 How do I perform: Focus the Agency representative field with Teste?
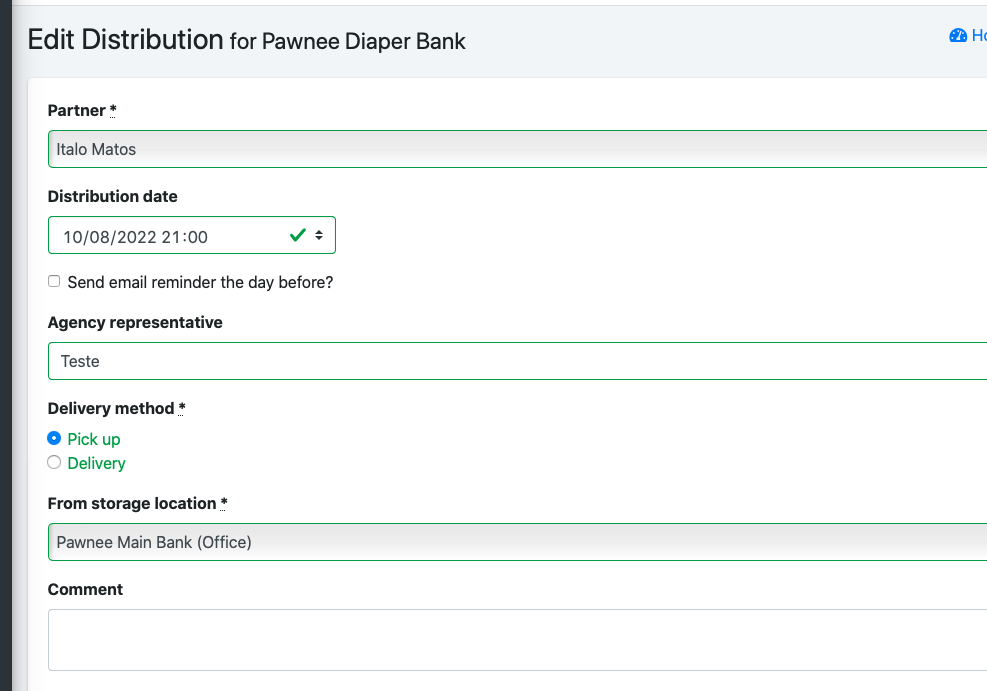517,361
